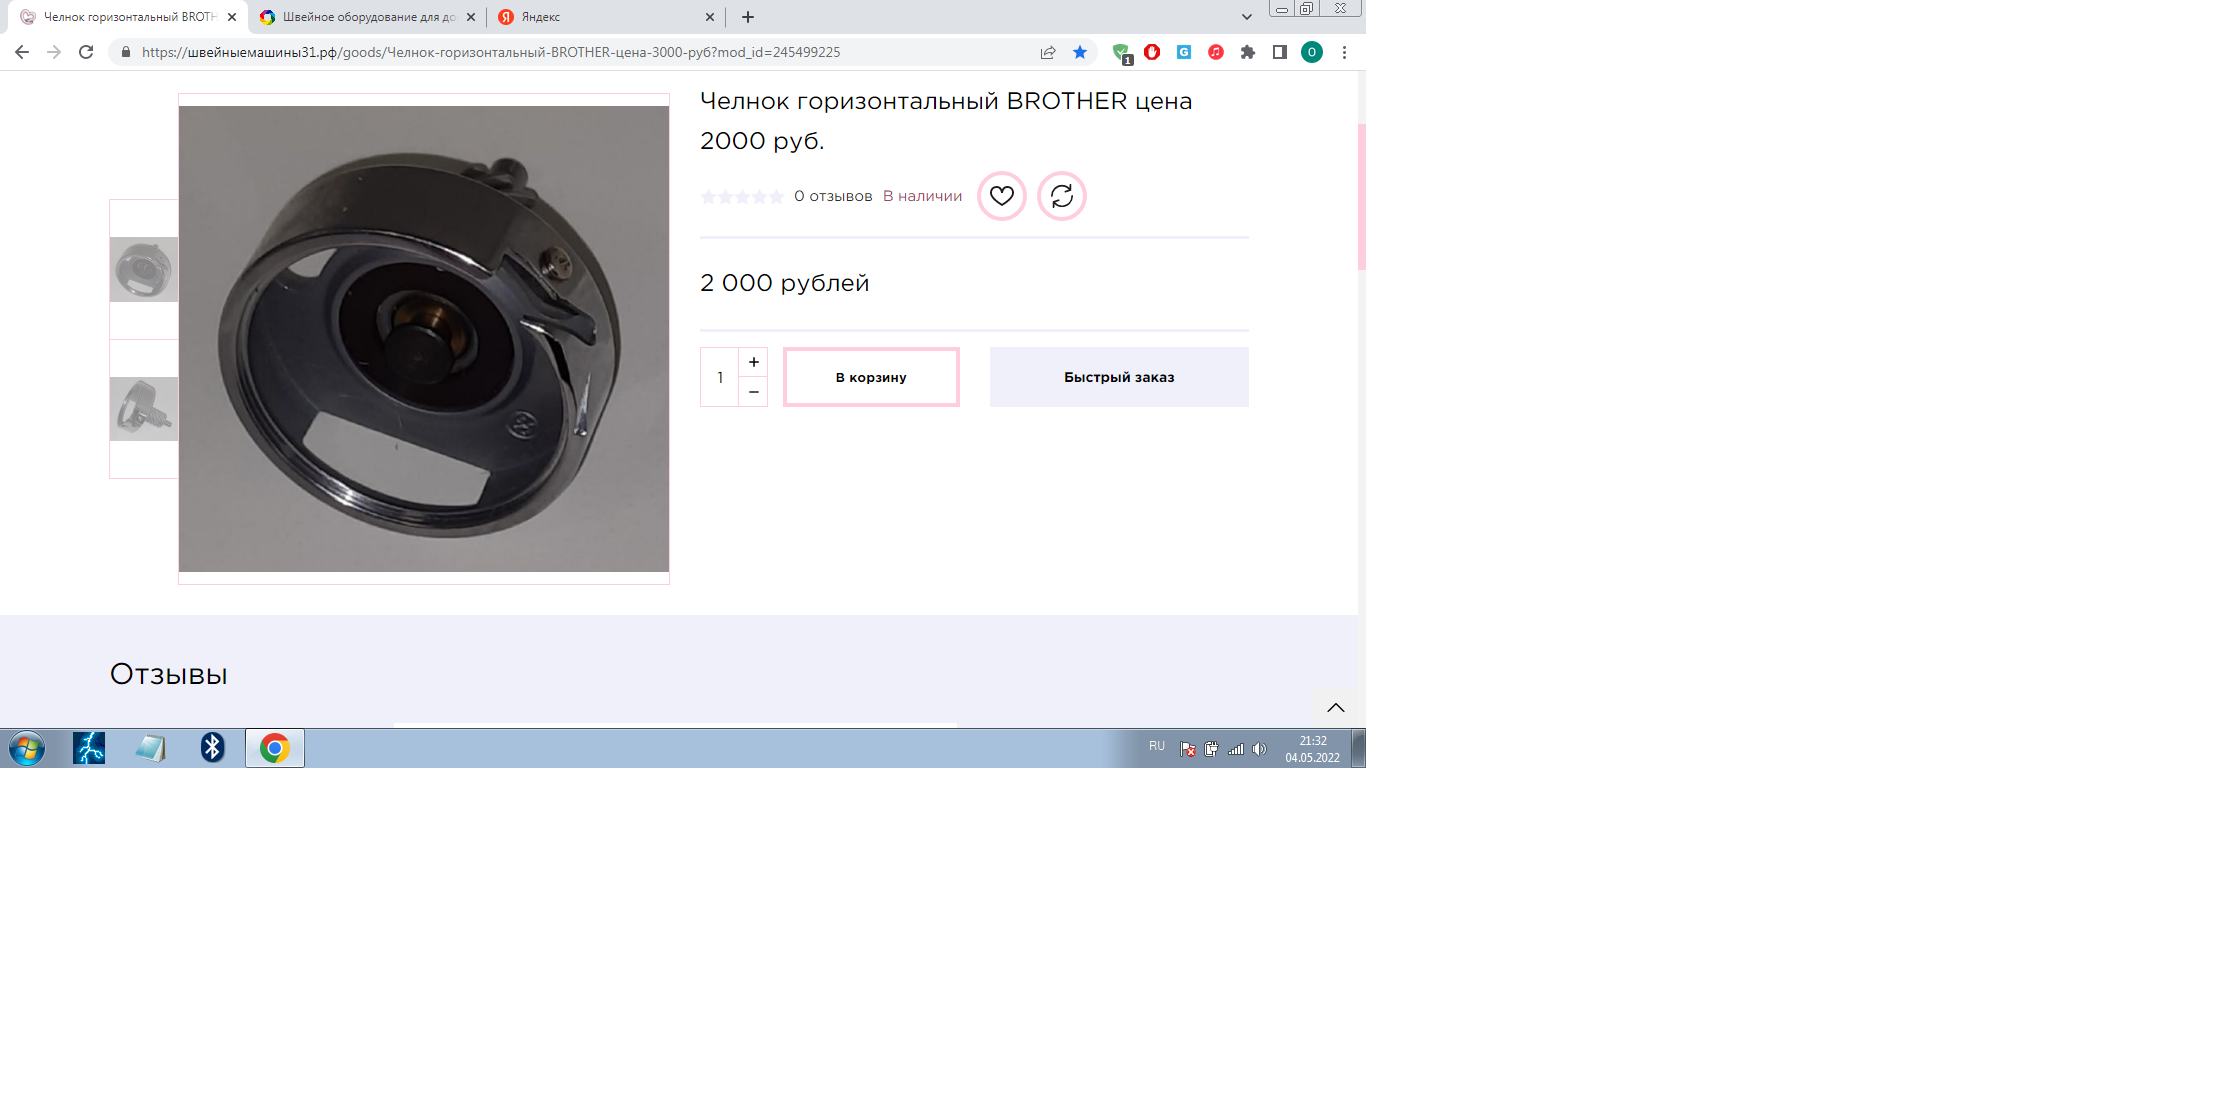Image resolution: width=2232 pixels, height=1110 pixels.
Task: Click the share page icon in address bar
Action: click(1048, 52)
